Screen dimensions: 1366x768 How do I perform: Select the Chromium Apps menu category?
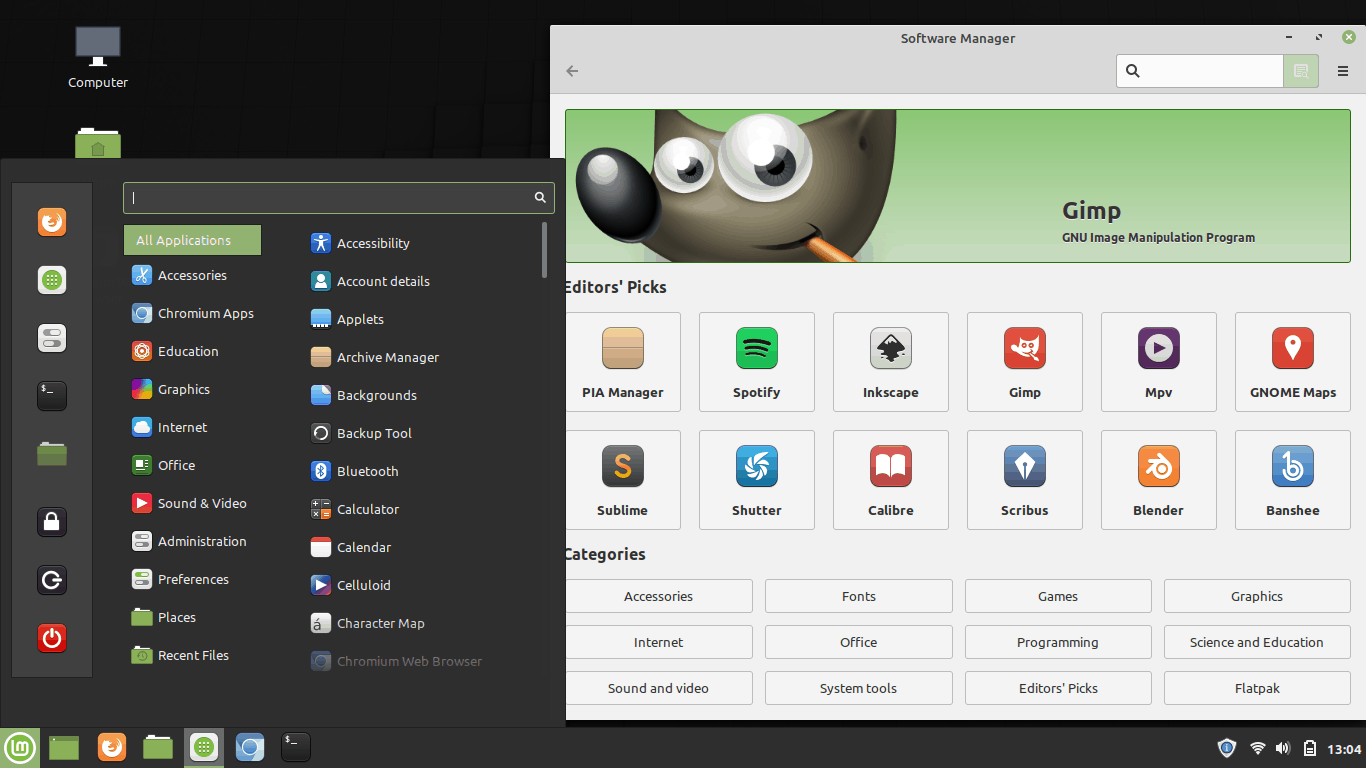[x=192, y=313]
